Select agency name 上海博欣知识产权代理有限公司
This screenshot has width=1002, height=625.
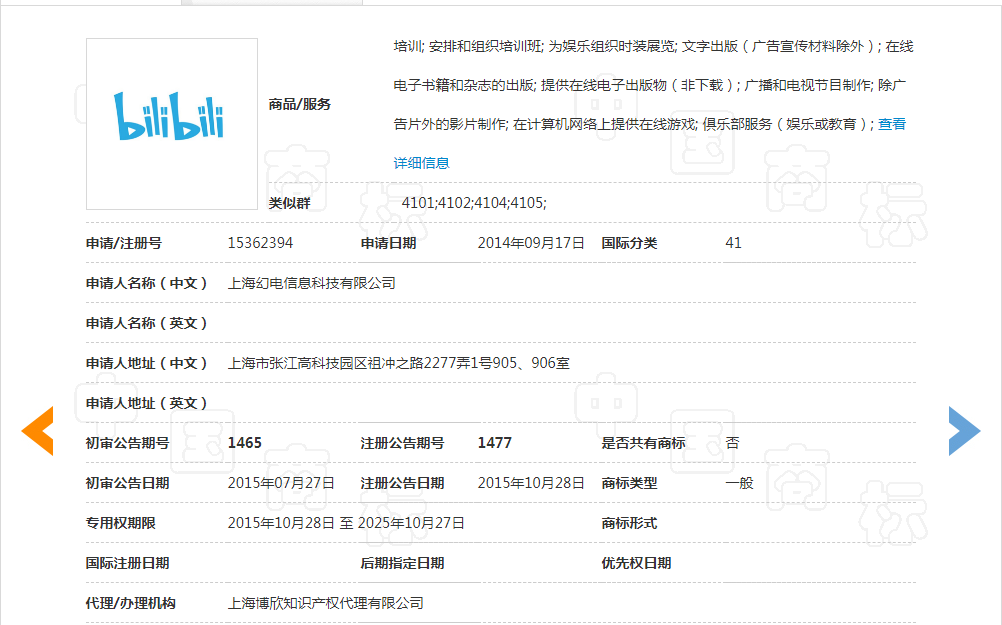click(x=326, y=603)
